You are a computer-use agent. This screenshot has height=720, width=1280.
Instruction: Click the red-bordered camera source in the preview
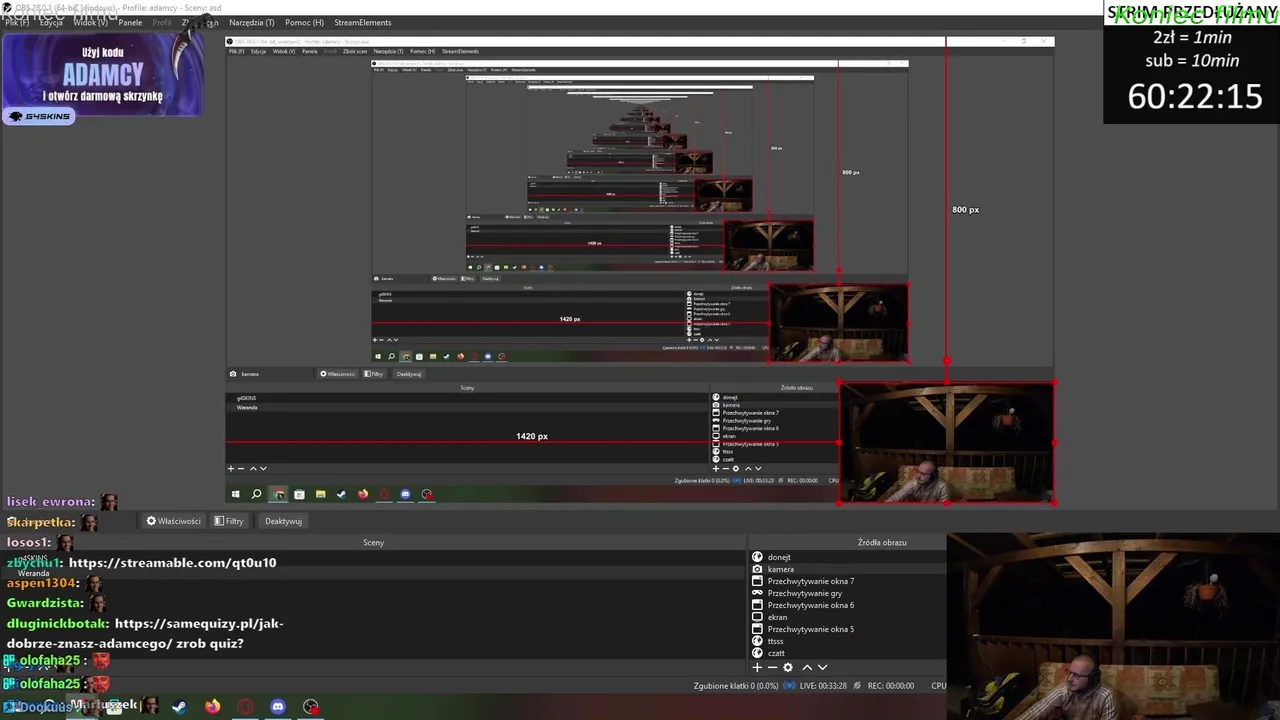(946, 442)
